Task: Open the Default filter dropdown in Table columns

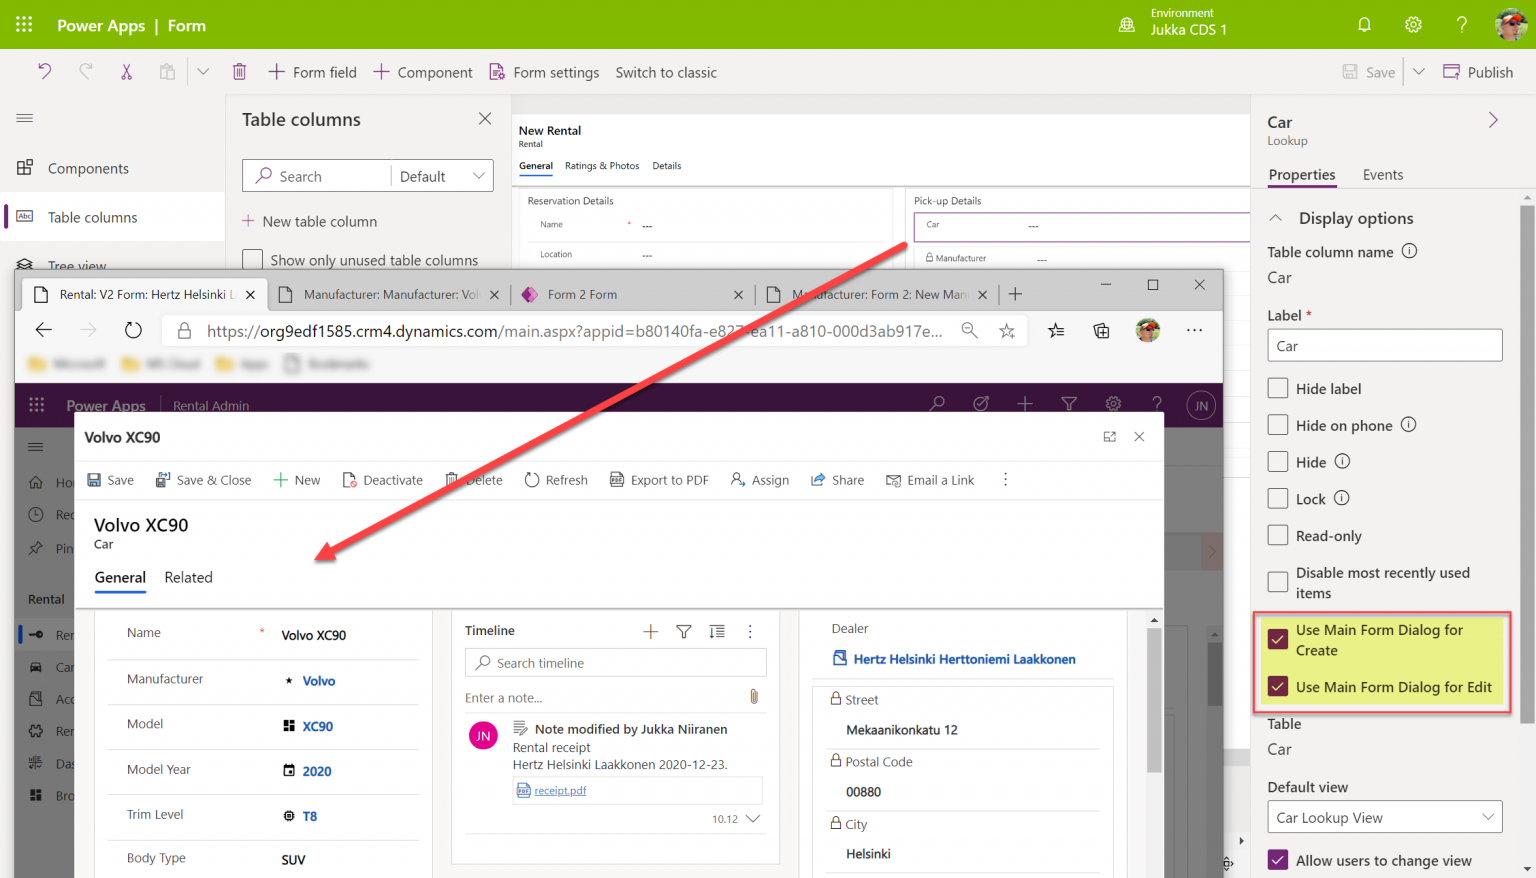Action: (442, 176)
